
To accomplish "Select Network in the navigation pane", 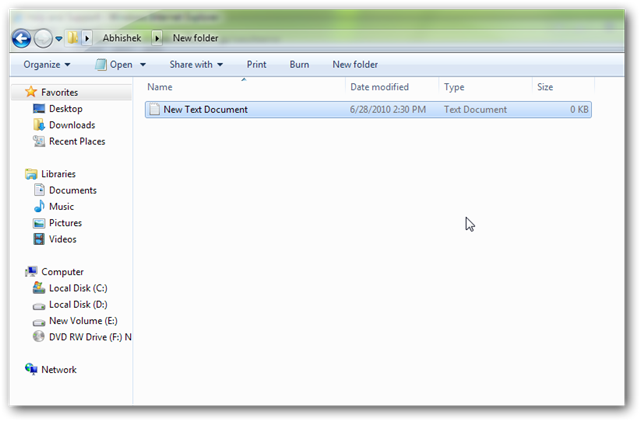I will (59, 370).
